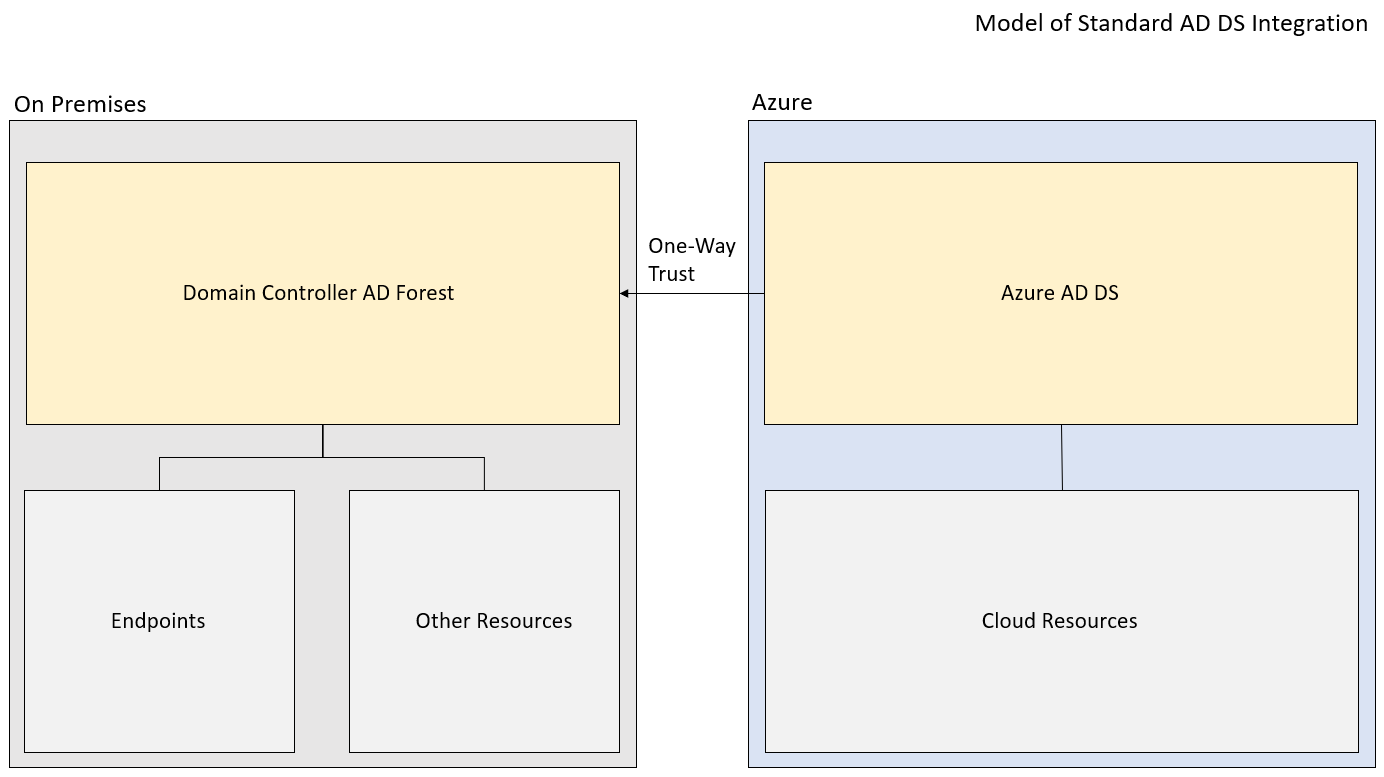Select the Other Resources box
The height and width of the screenshot is (777, 1384).
[x=484, y=621]
